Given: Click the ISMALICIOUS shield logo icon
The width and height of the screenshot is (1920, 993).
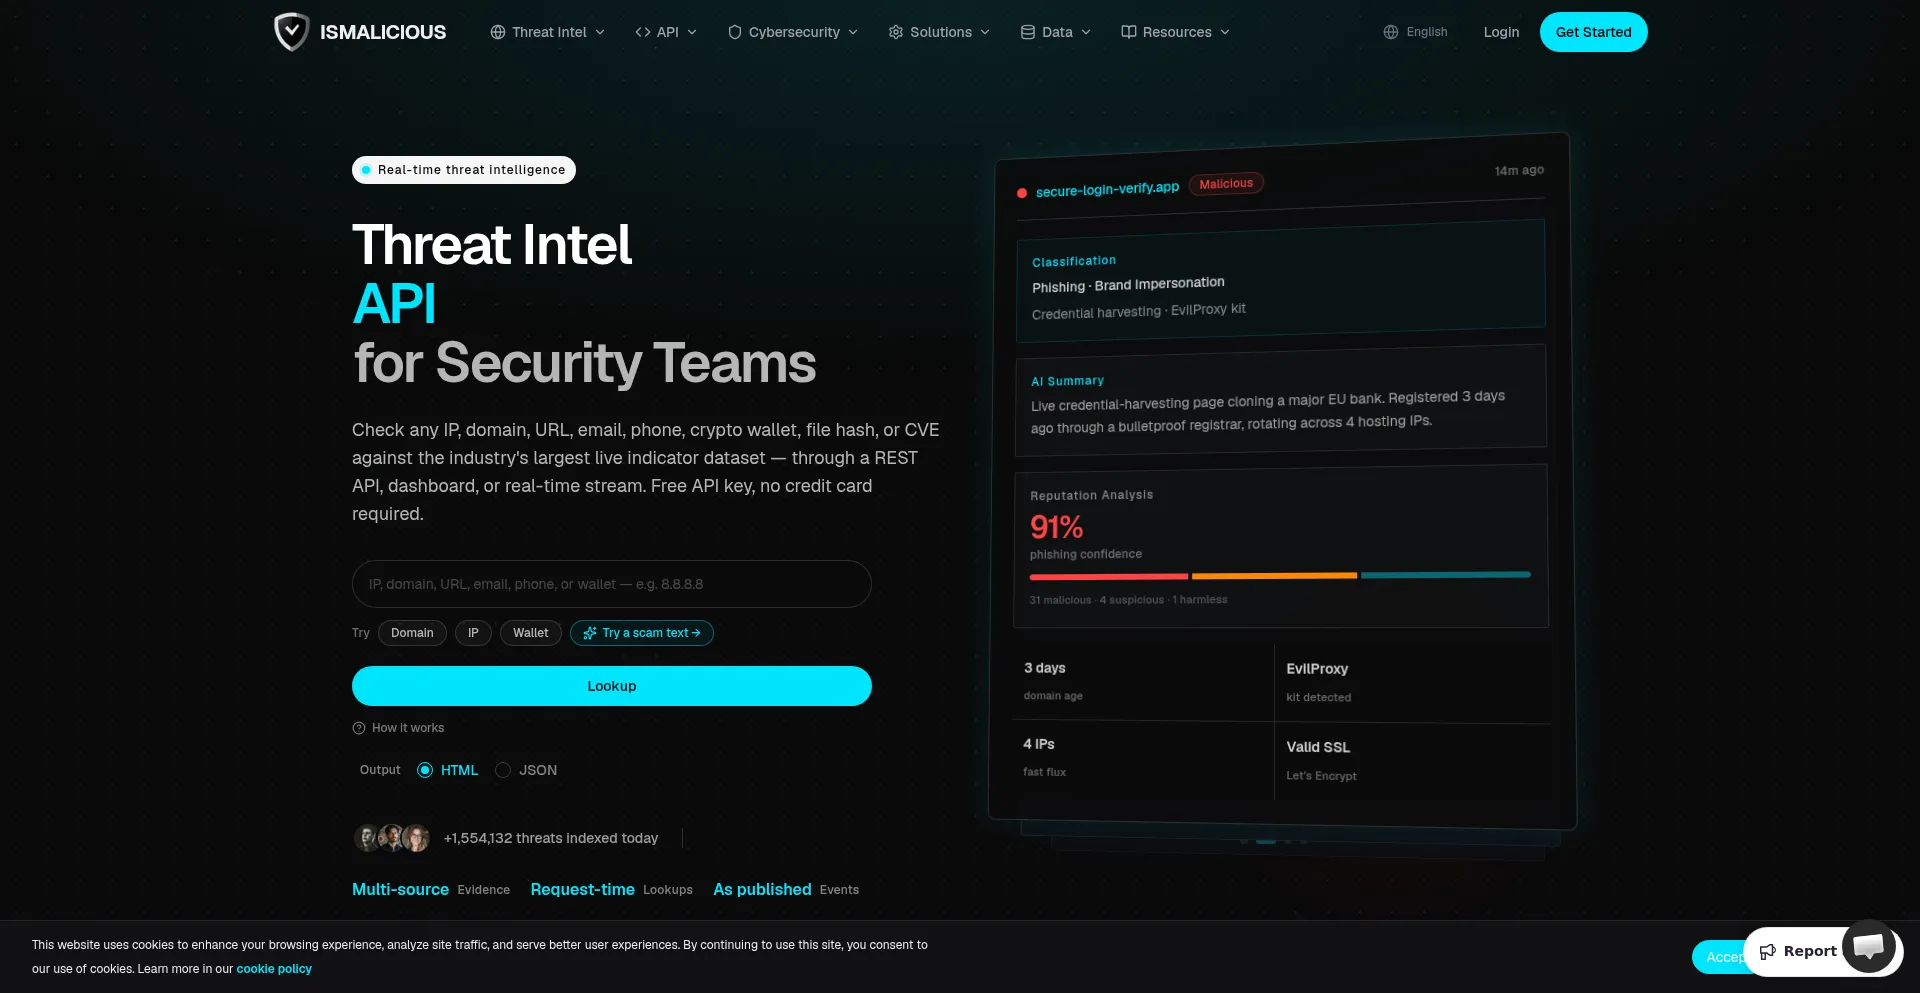Looking at the screenshot, I should tap(291, 32).
